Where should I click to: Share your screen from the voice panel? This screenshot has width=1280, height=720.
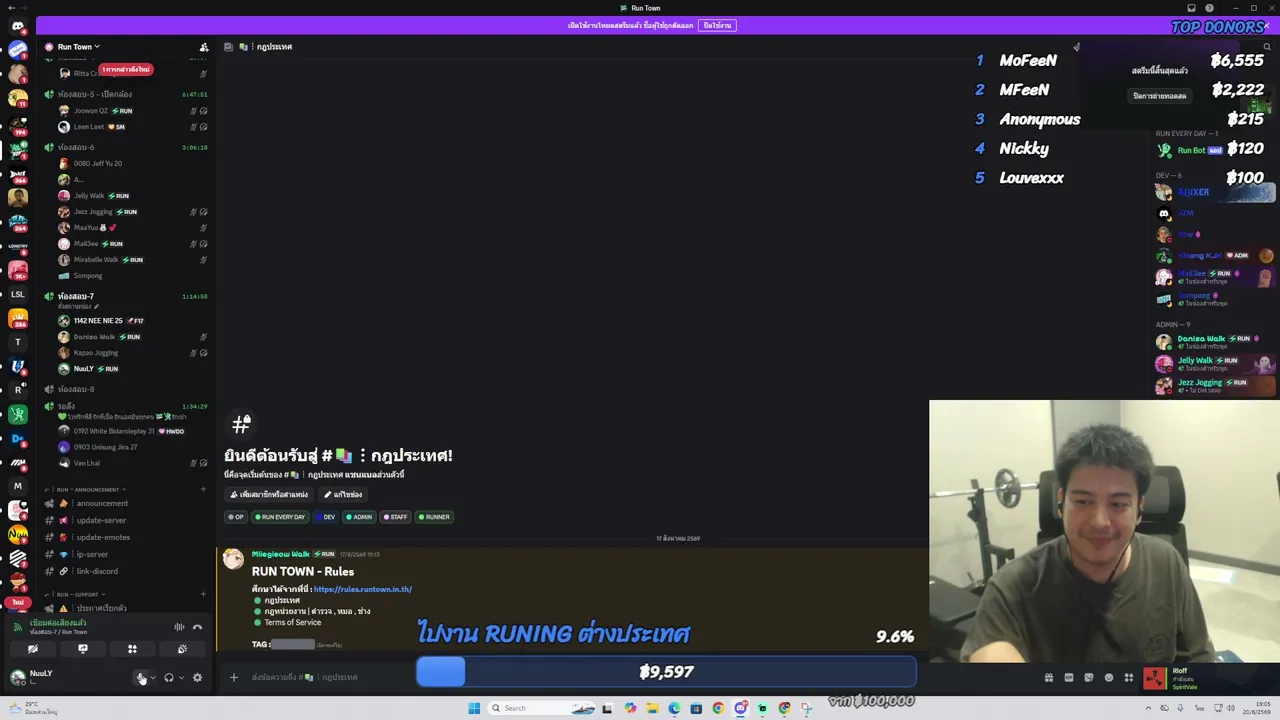coord(83,649)
